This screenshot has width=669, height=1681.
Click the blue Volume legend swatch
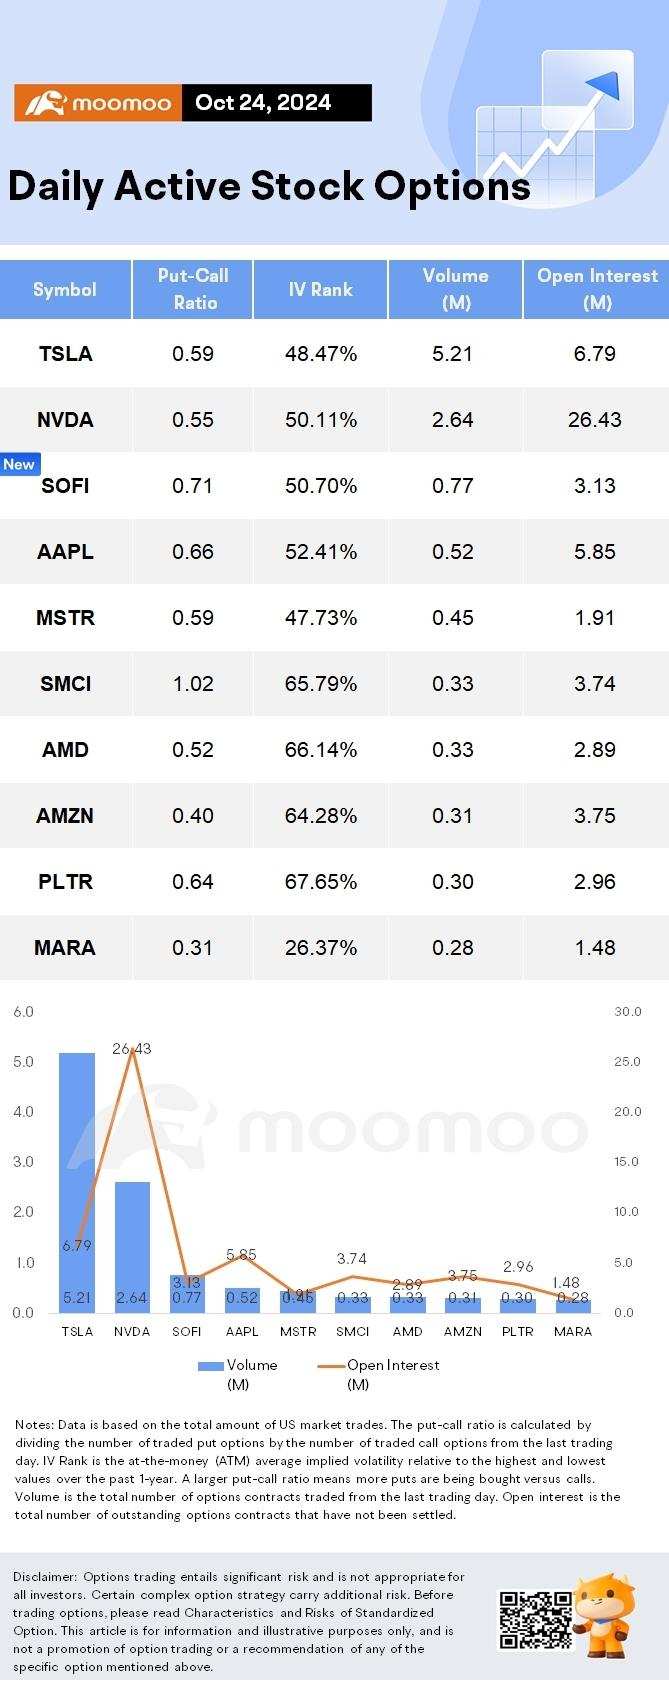(211, 1365)
